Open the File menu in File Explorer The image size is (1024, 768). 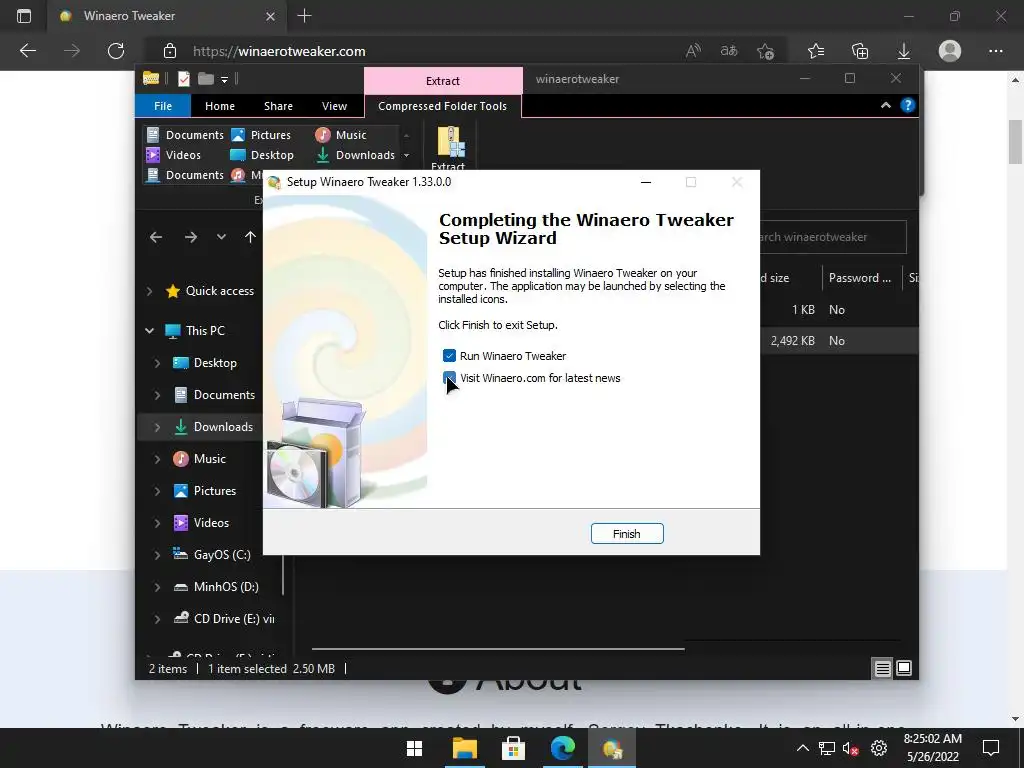(163, 106)
